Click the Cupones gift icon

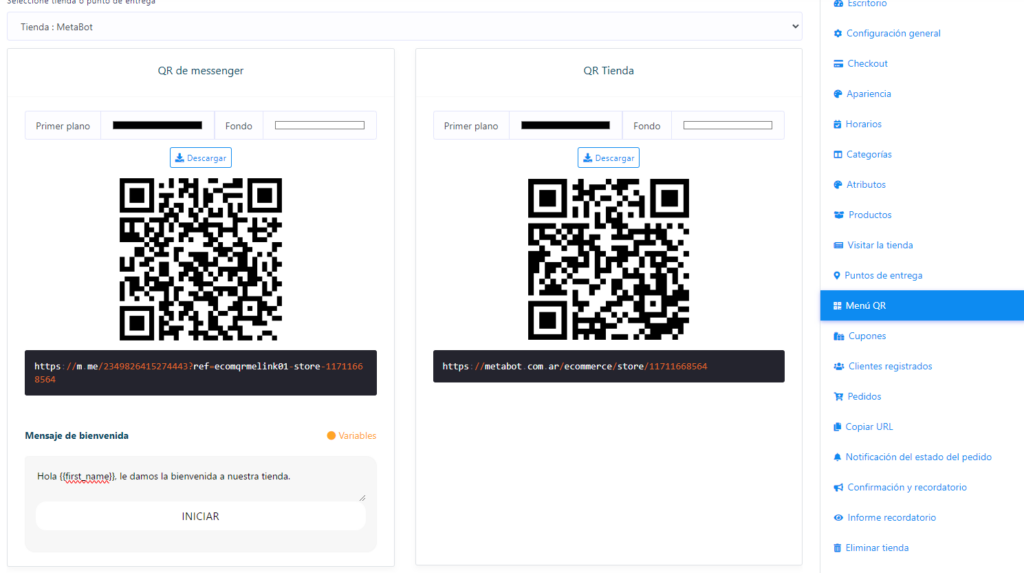839,336
